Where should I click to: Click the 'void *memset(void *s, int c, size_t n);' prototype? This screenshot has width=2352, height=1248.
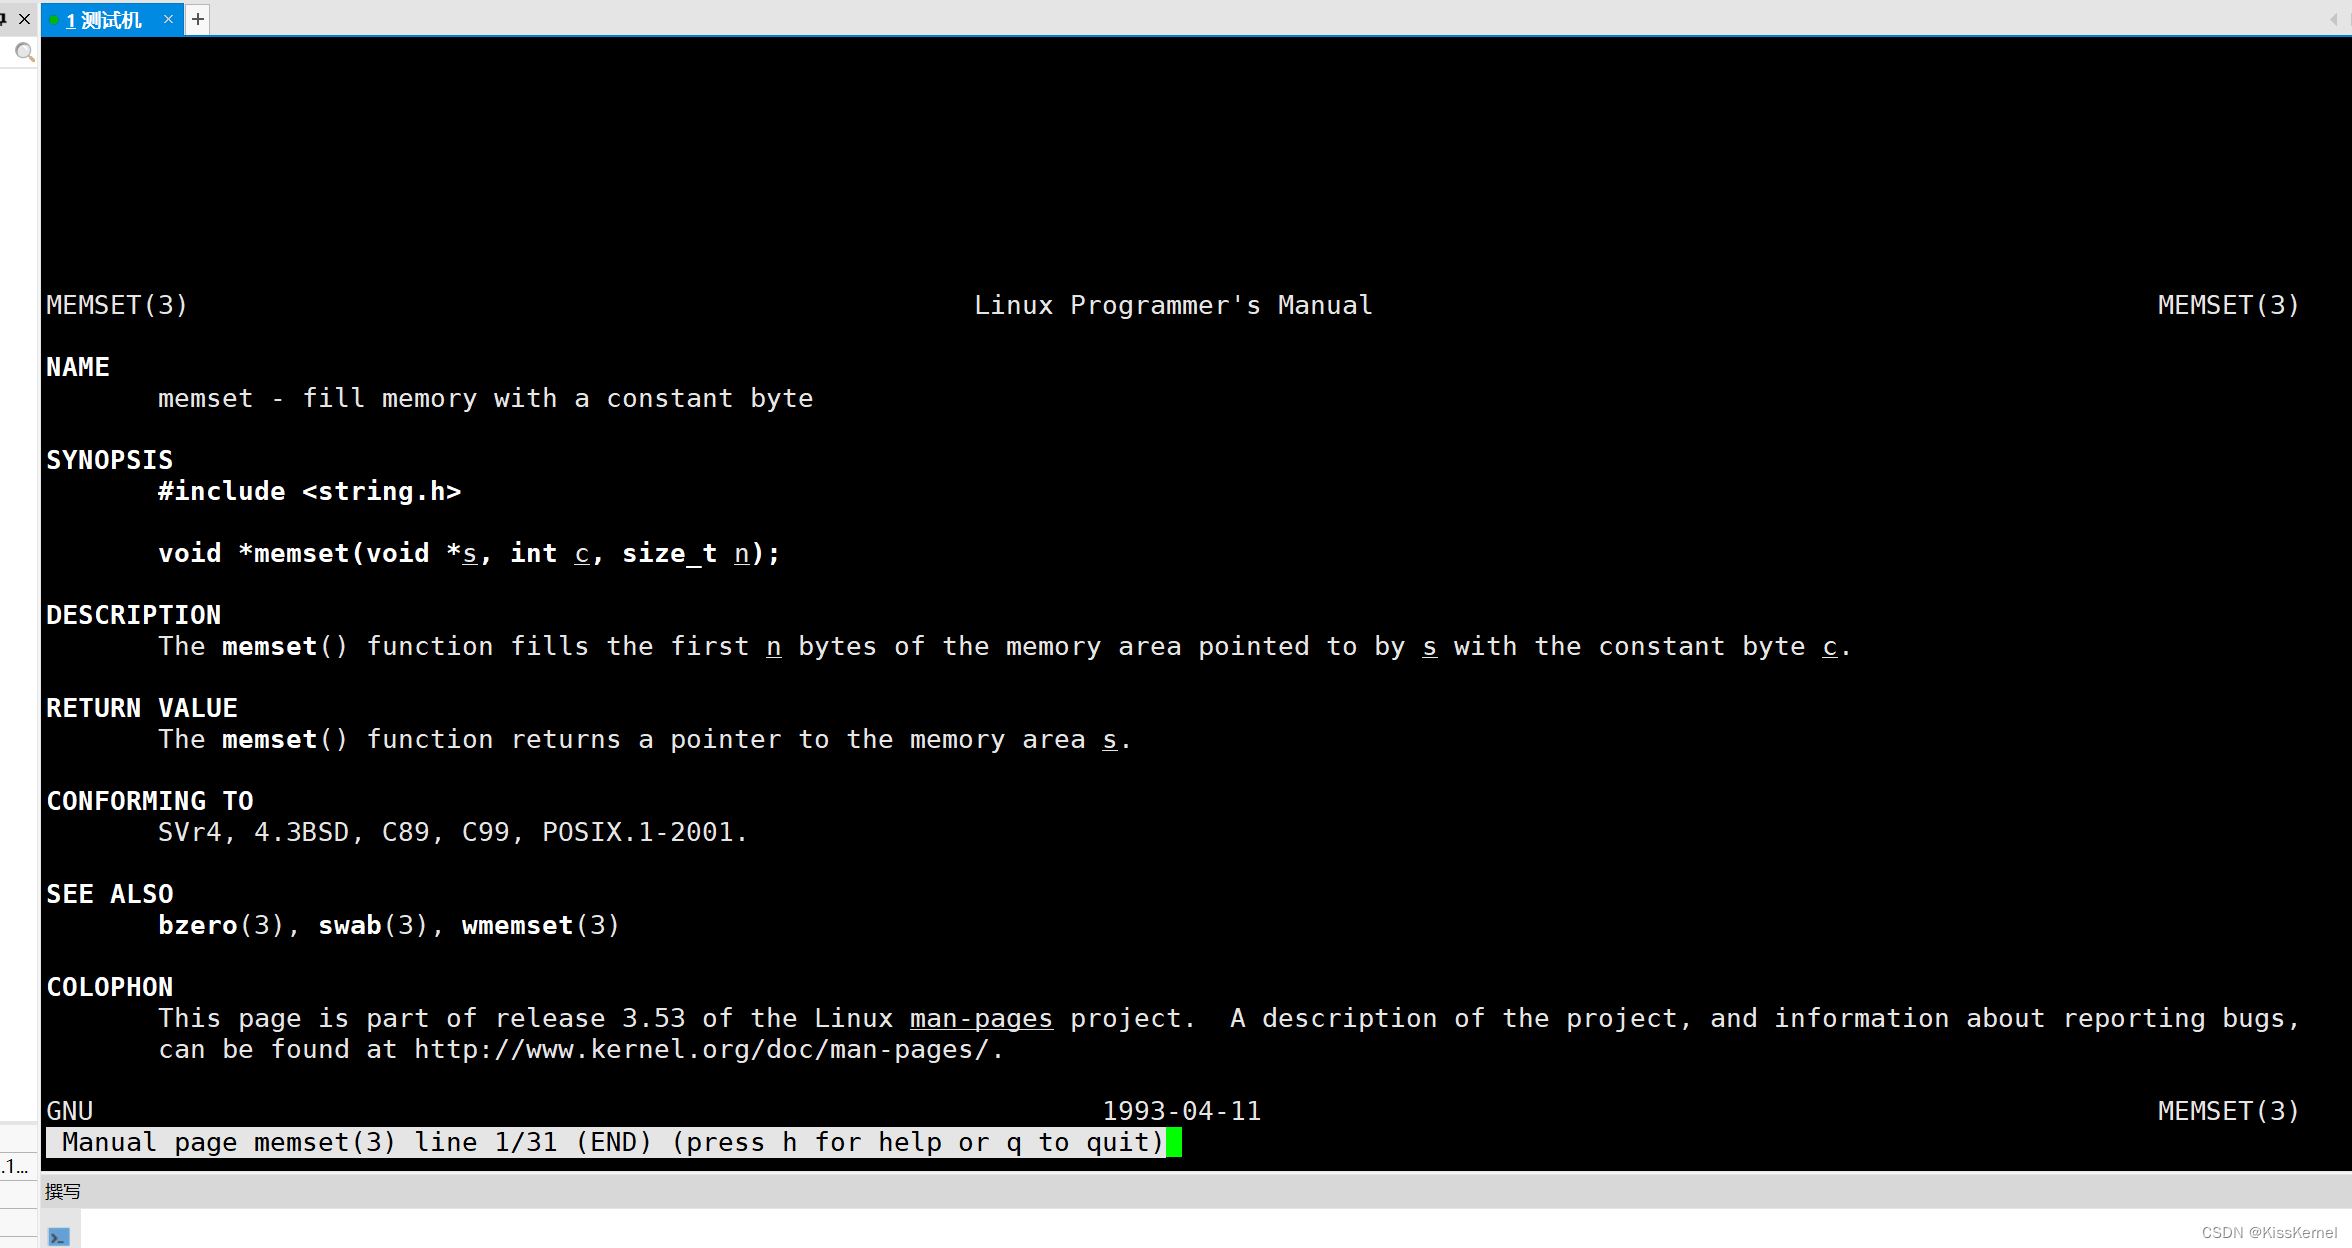point(469,553)
